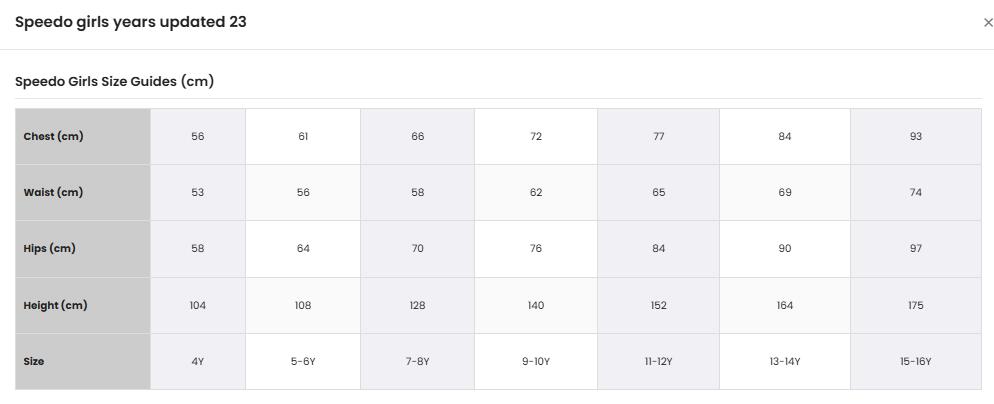Image resolution: width=994 pixels, height=404 pixels.
Task: Select the 4Y size cell
Action: [198, 362]
